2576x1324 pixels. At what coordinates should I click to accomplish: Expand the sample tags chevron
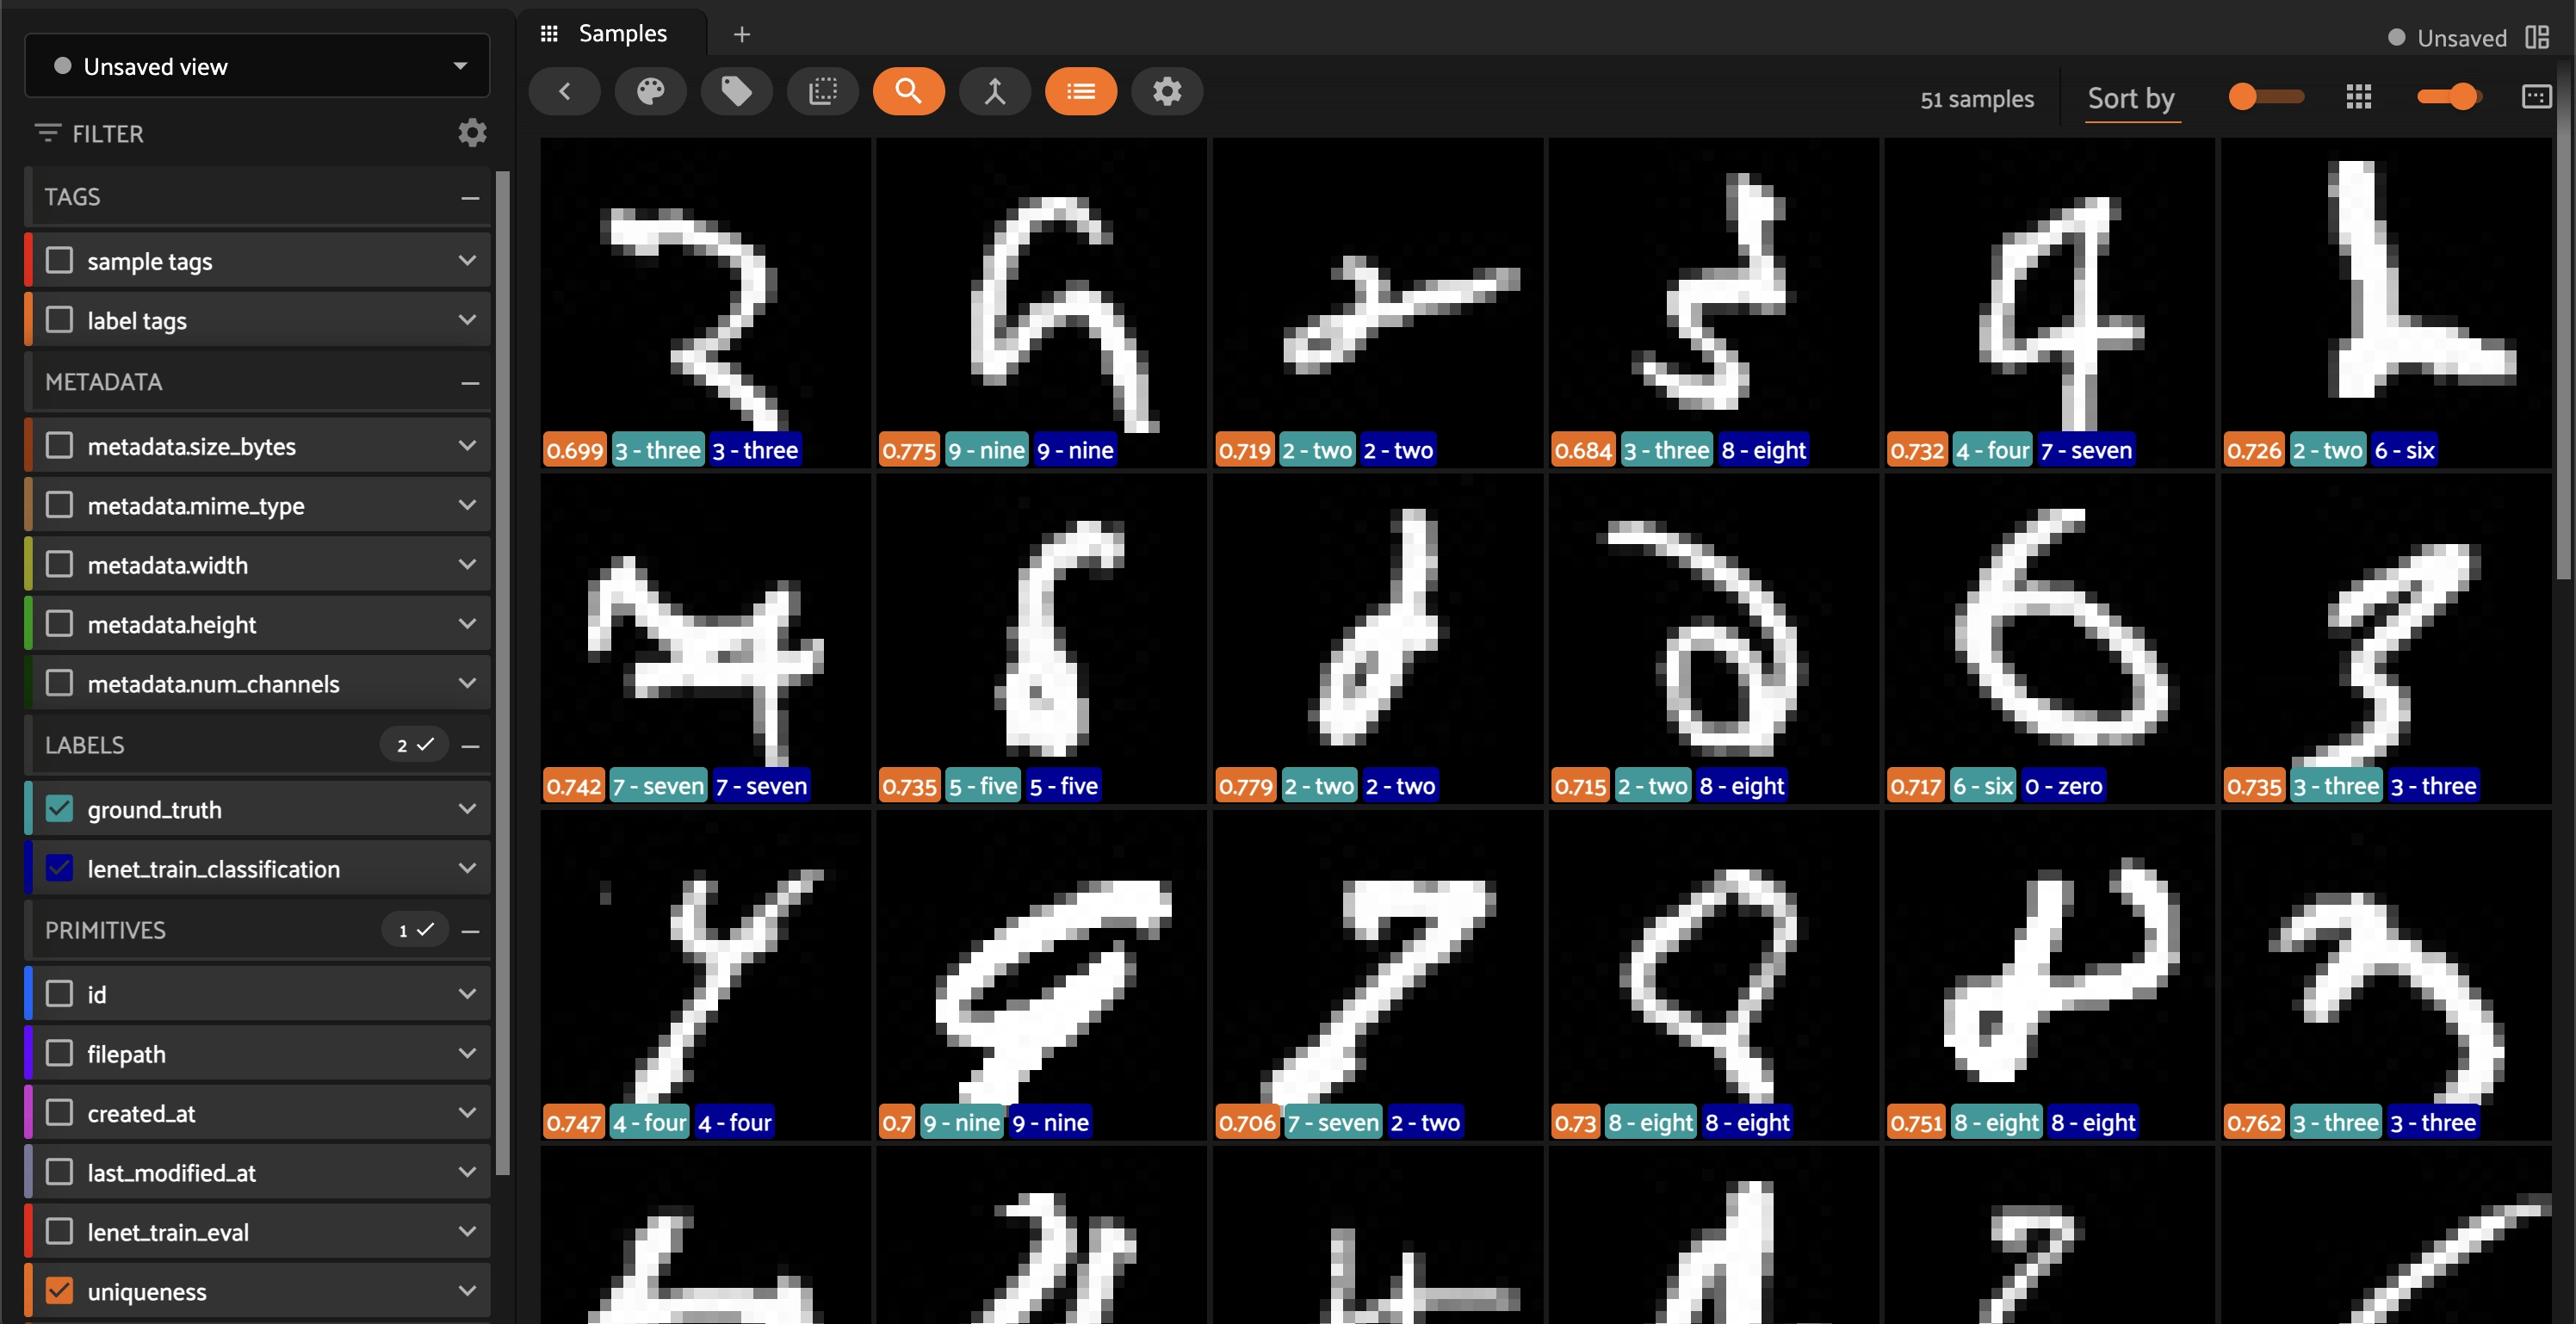pyautogui.click(x=467, y=261)
